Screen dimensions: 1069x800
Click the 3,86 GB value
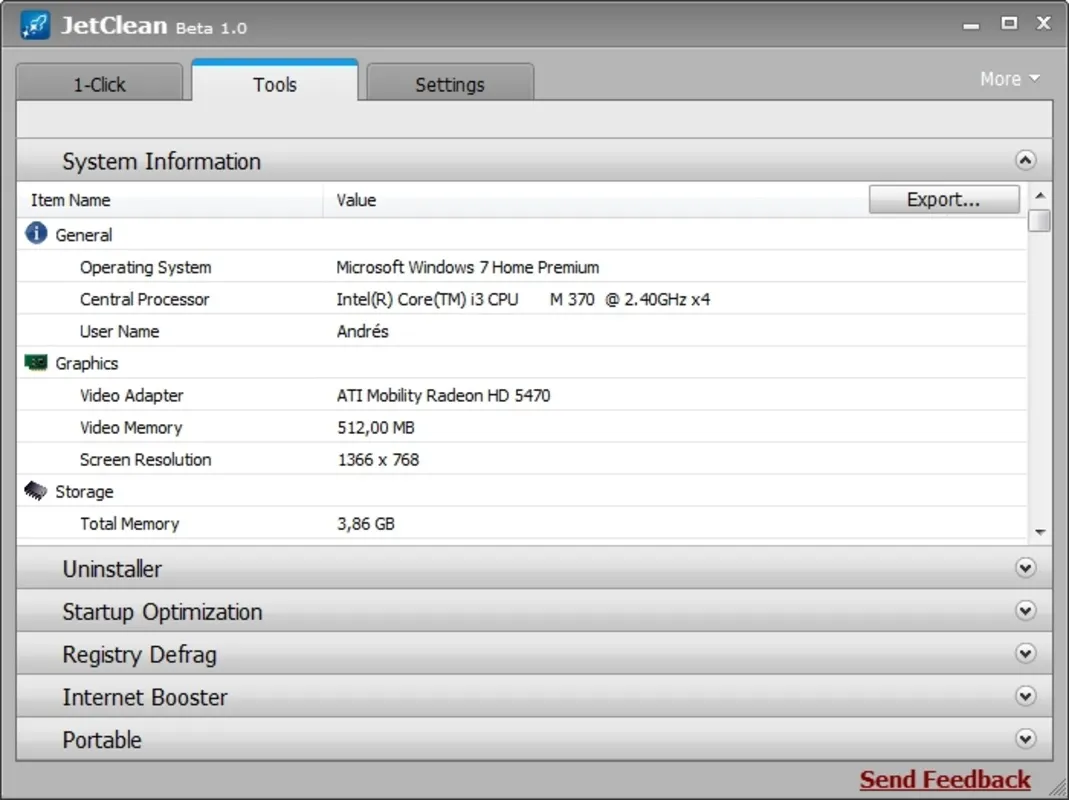pyautogui.click(x=366, y=524)
